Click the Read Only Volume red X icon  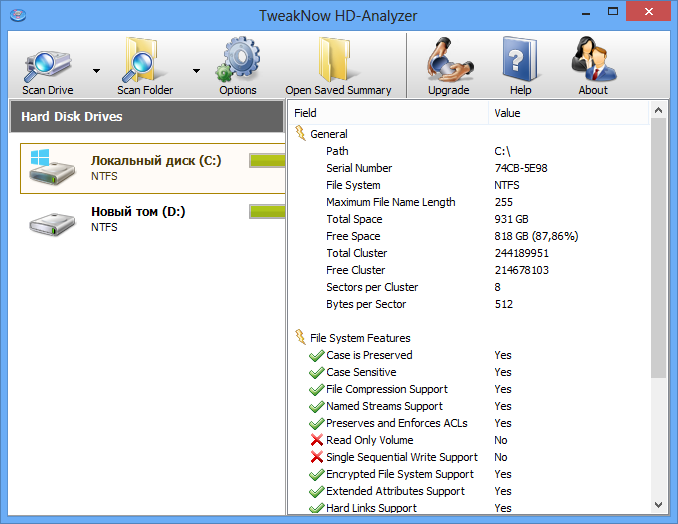[x=317, y=440]
